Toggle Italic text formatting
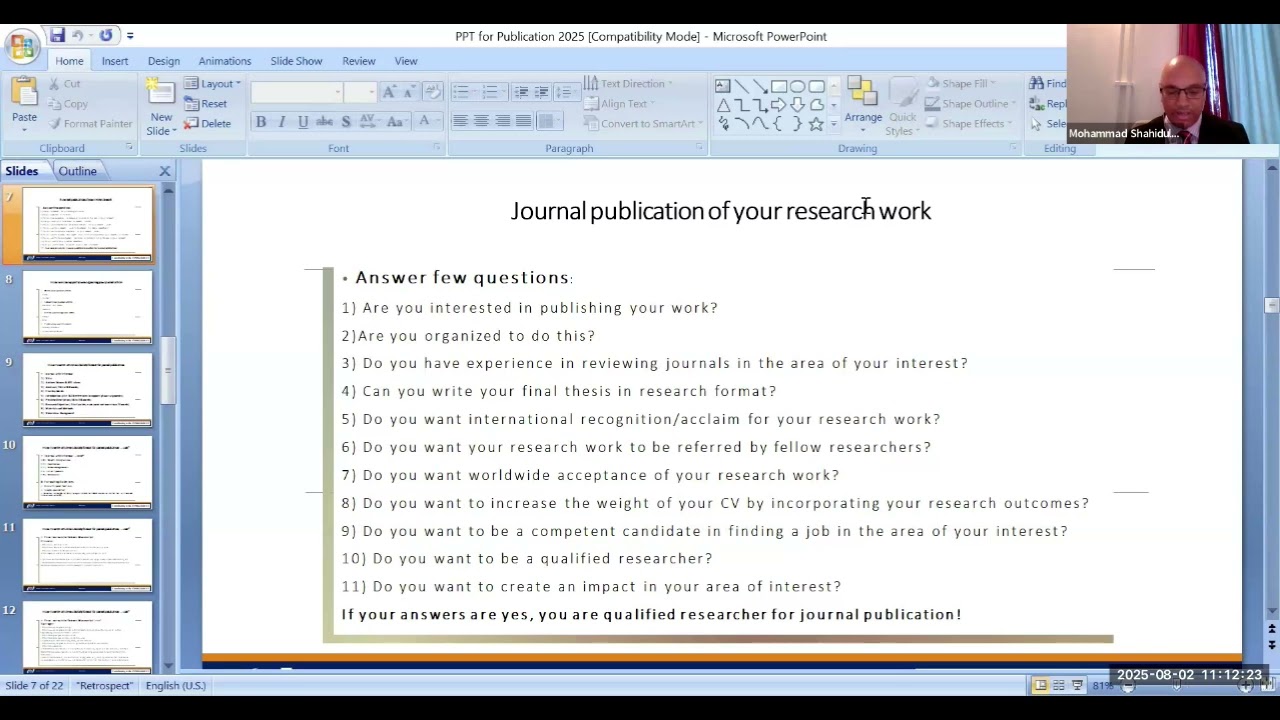1280x720 pixels. click(x=282, y=122)
